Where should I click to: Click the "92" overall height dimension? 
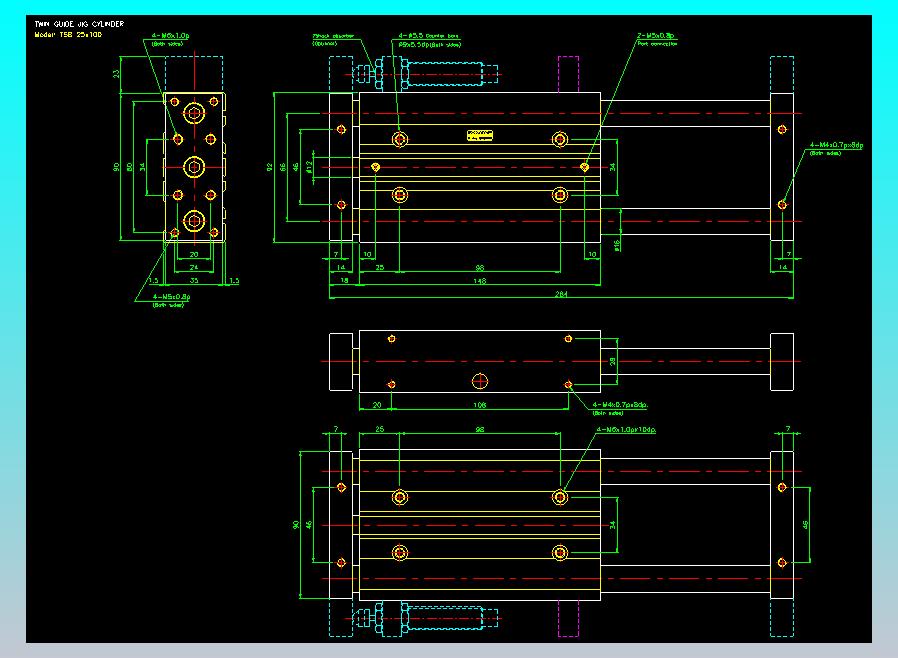pyautogui.click(x=270, y=167)
